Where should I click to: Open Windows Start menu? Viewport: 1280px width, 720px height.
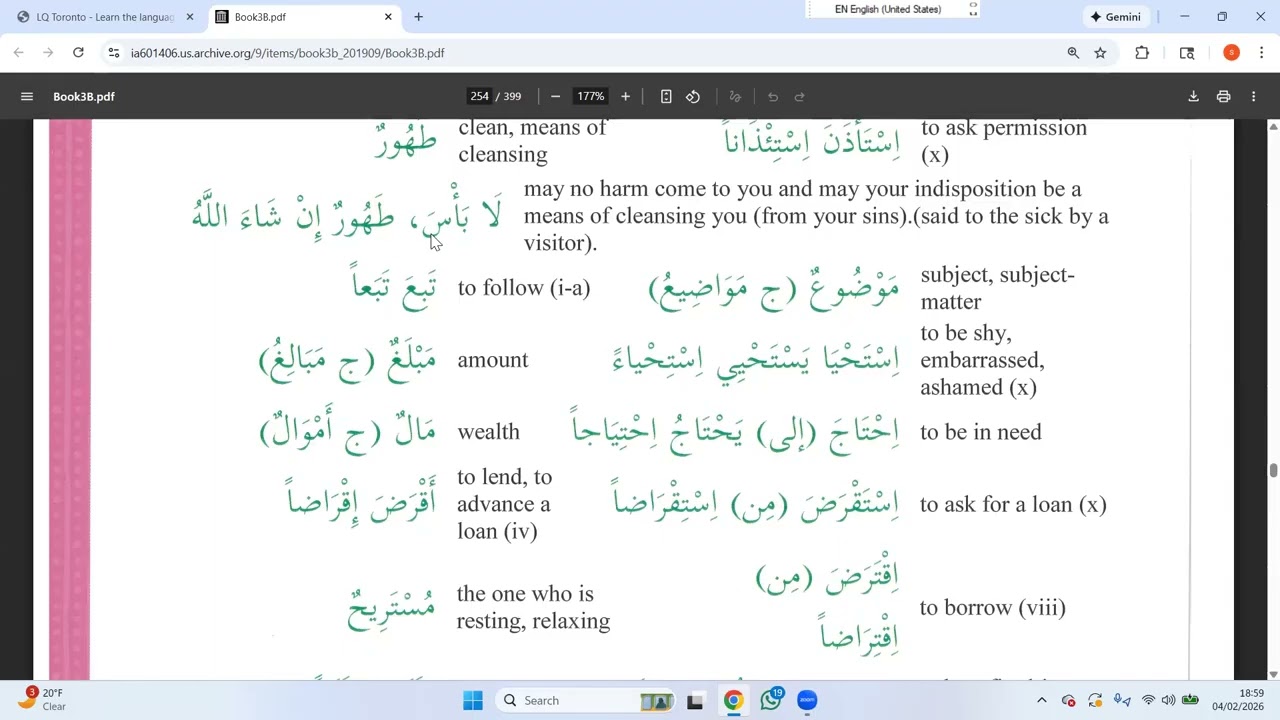[x=473, y=700]
